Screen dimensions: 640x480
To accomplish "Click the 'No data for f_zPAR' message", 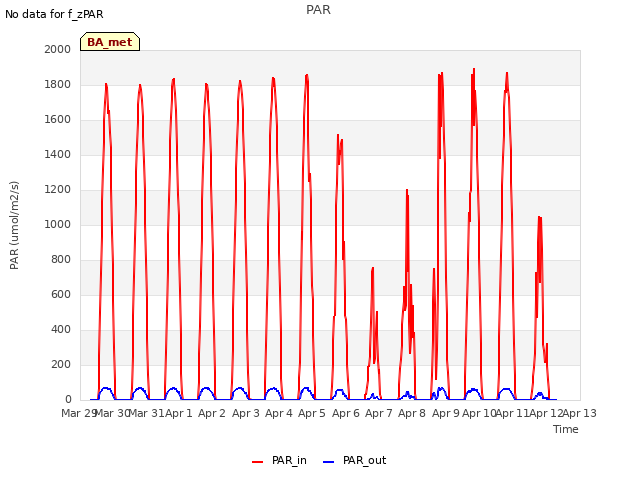I will 54,14.
